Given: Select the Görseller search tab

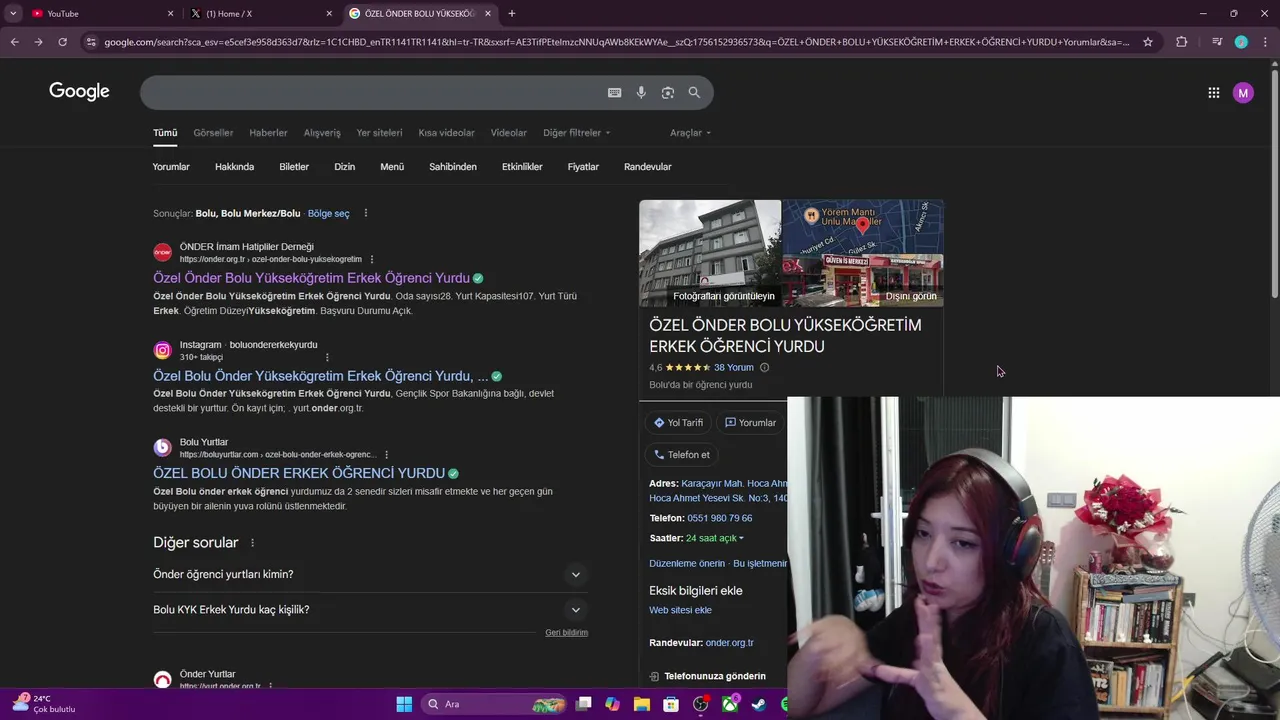Looking at the screenshot, I should coord(213,133).
